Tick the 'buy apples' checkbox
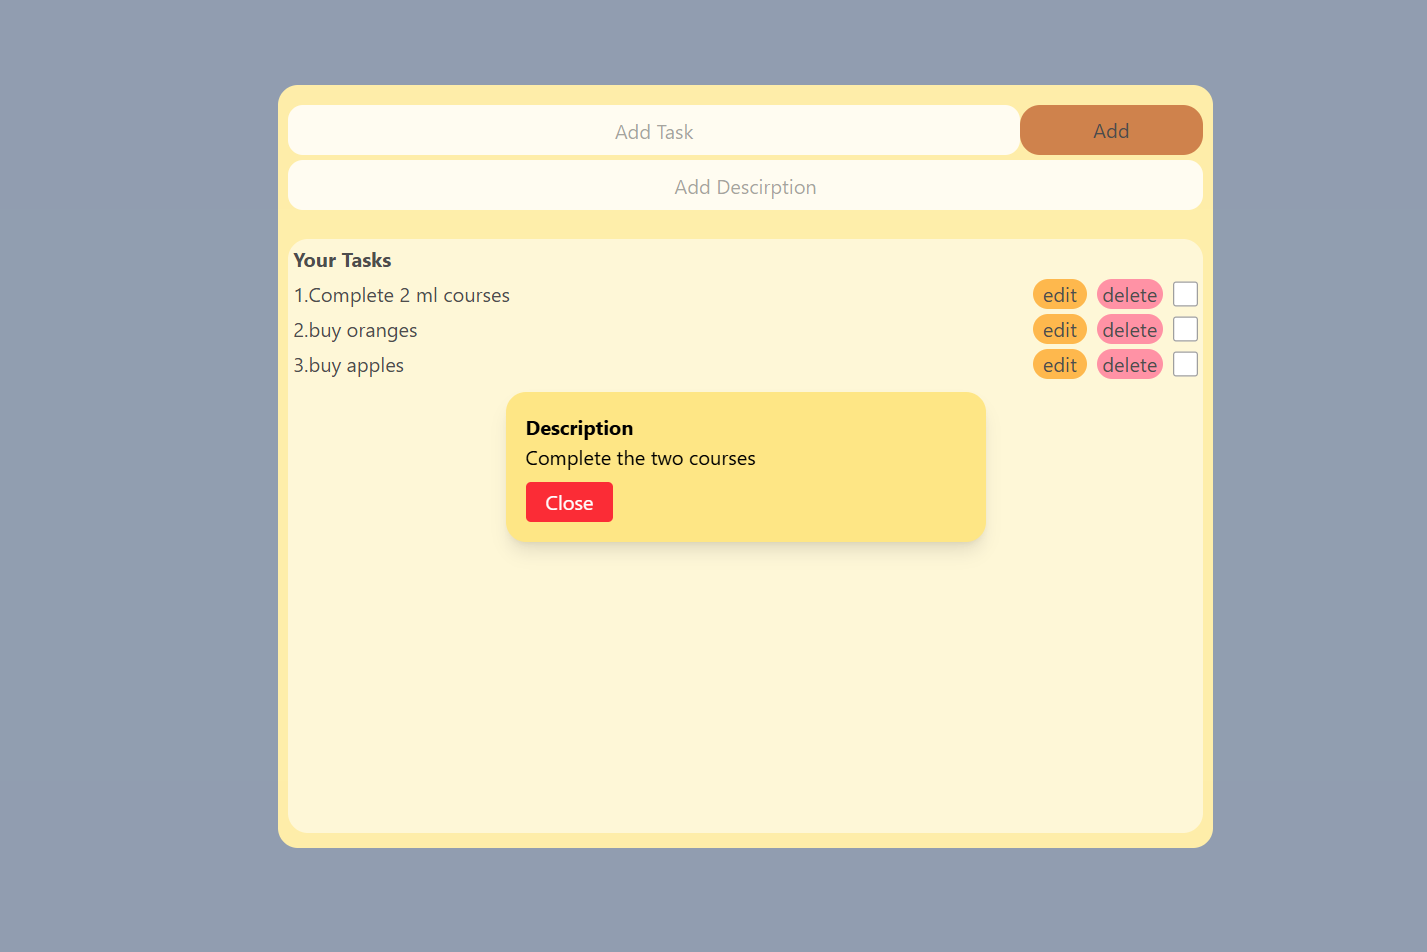 point(1185,365)
